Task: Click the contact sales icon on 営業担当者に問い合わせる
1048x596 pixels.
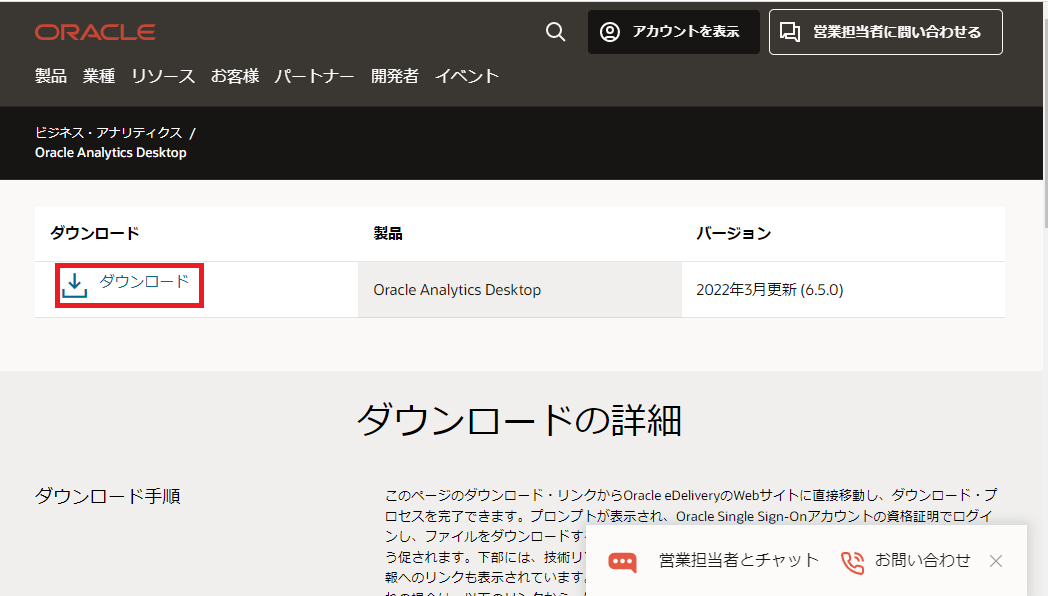Action: click(789, 31)
